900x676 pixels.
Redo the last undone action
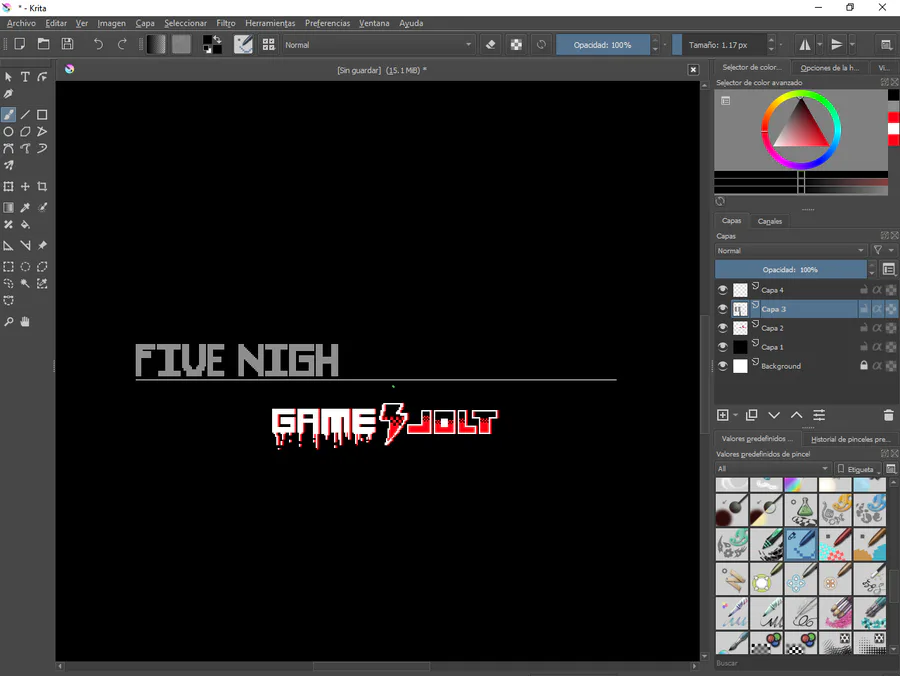point(122,44)
